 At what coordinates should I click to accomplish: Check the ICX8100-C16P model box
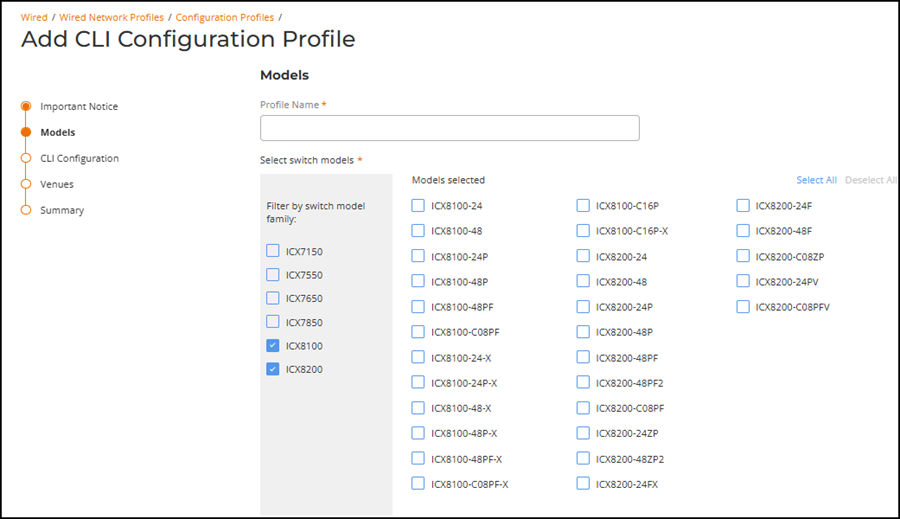pyautogui.click(x=583, y=206)
